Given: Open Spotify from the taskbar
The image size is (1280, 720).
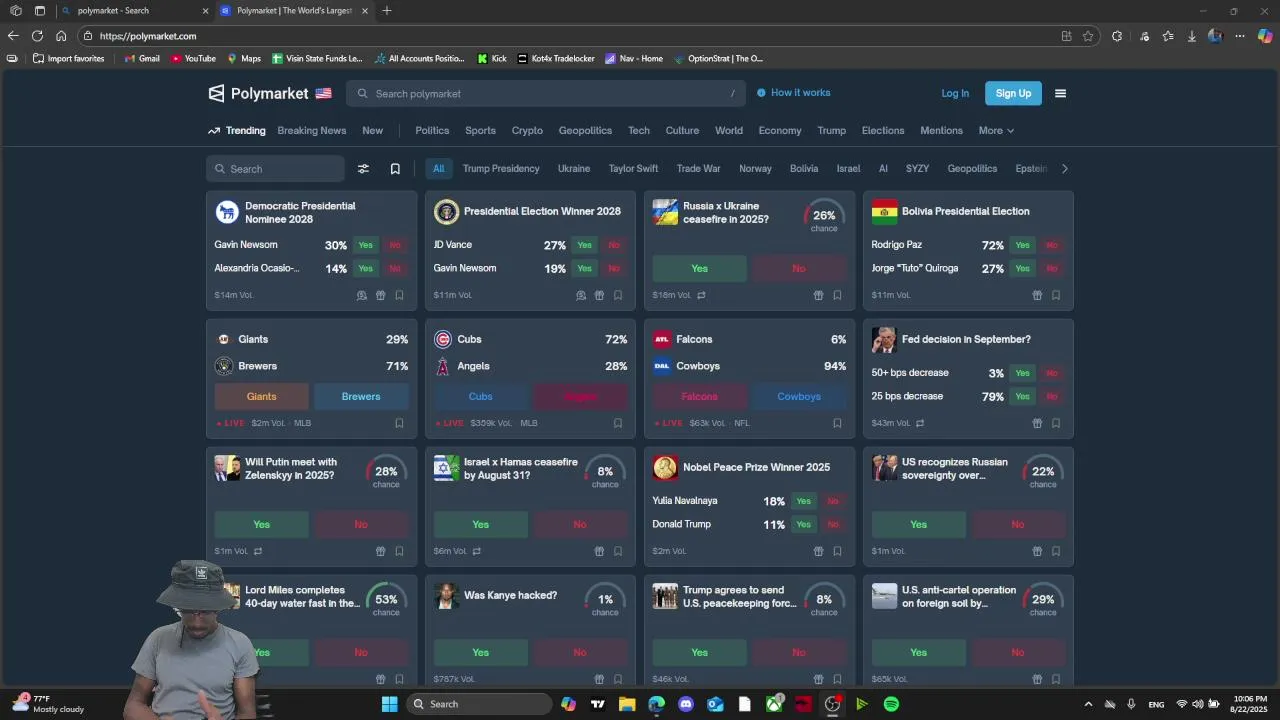Looking at the screenshot, I should click(x=891, y=704).
